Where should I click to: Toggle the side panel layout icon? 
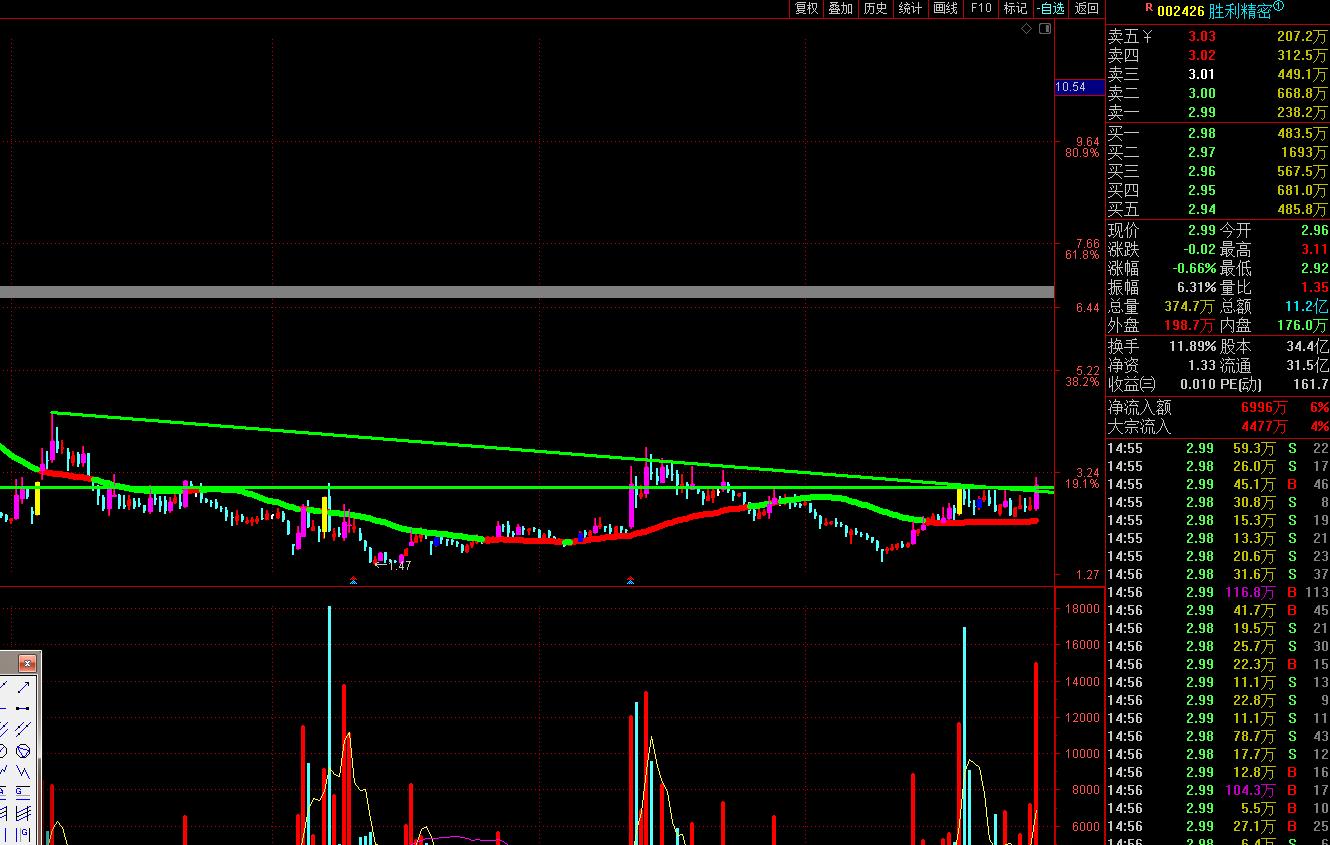(1045, 29)
